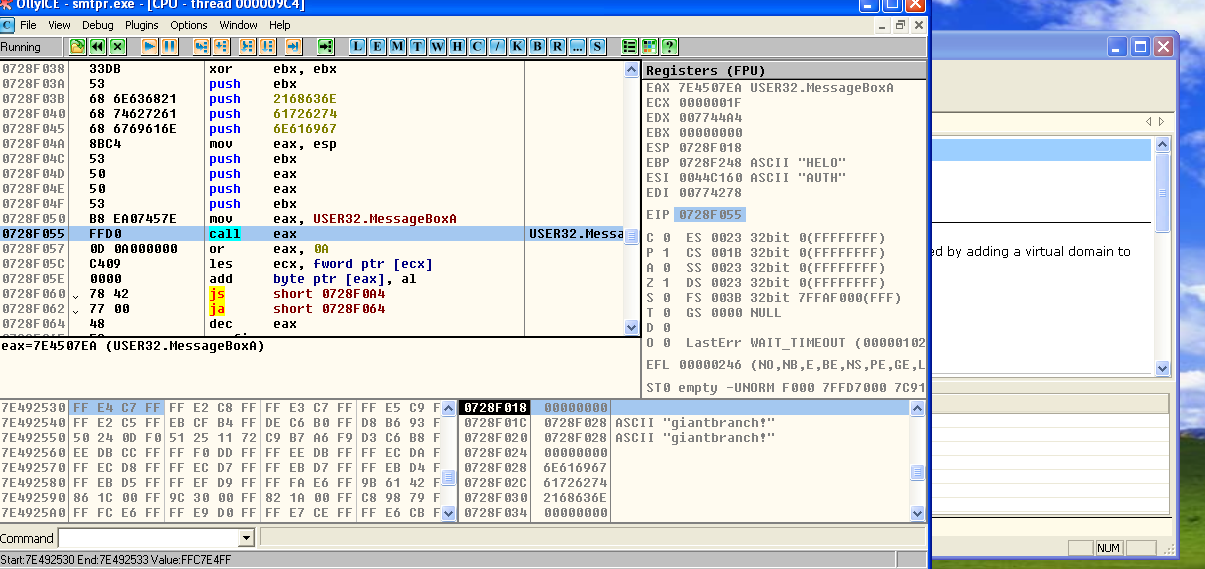Click the Open file toolbar icon
This screenshot has width=1205, height=569.
click(78, 47)
